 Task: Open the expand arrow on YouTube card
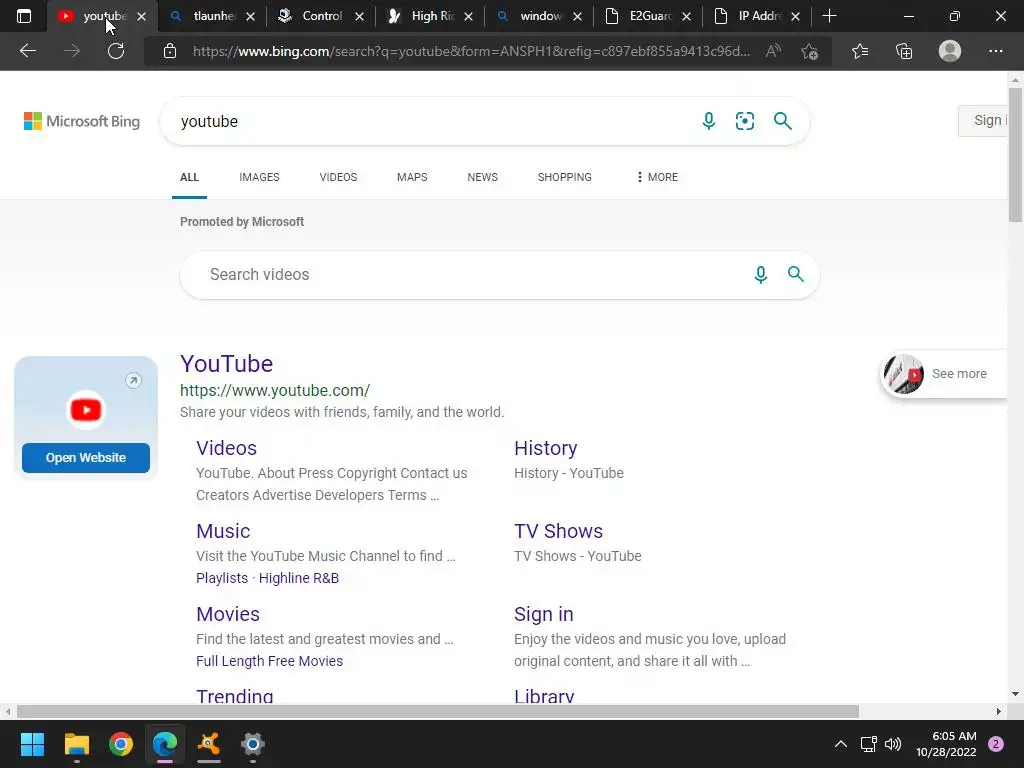133,381
